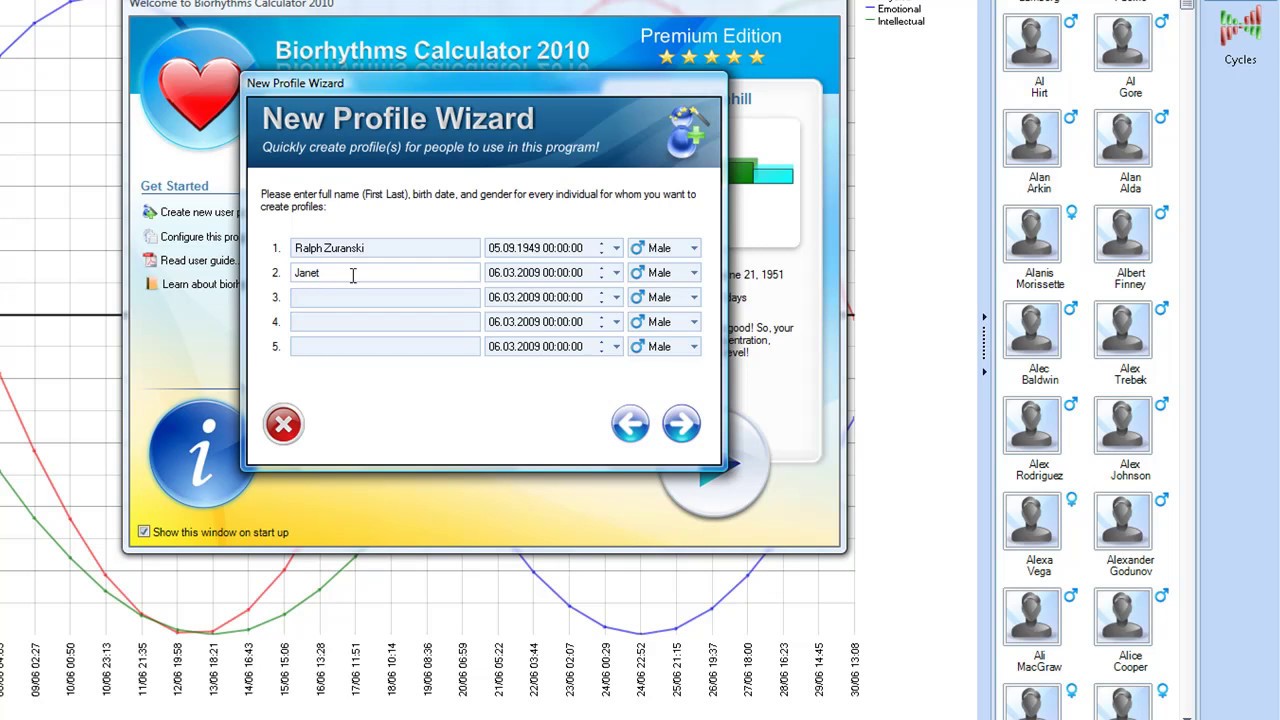
Task: Click the empty name field in row 5
Action: (385, 347)
